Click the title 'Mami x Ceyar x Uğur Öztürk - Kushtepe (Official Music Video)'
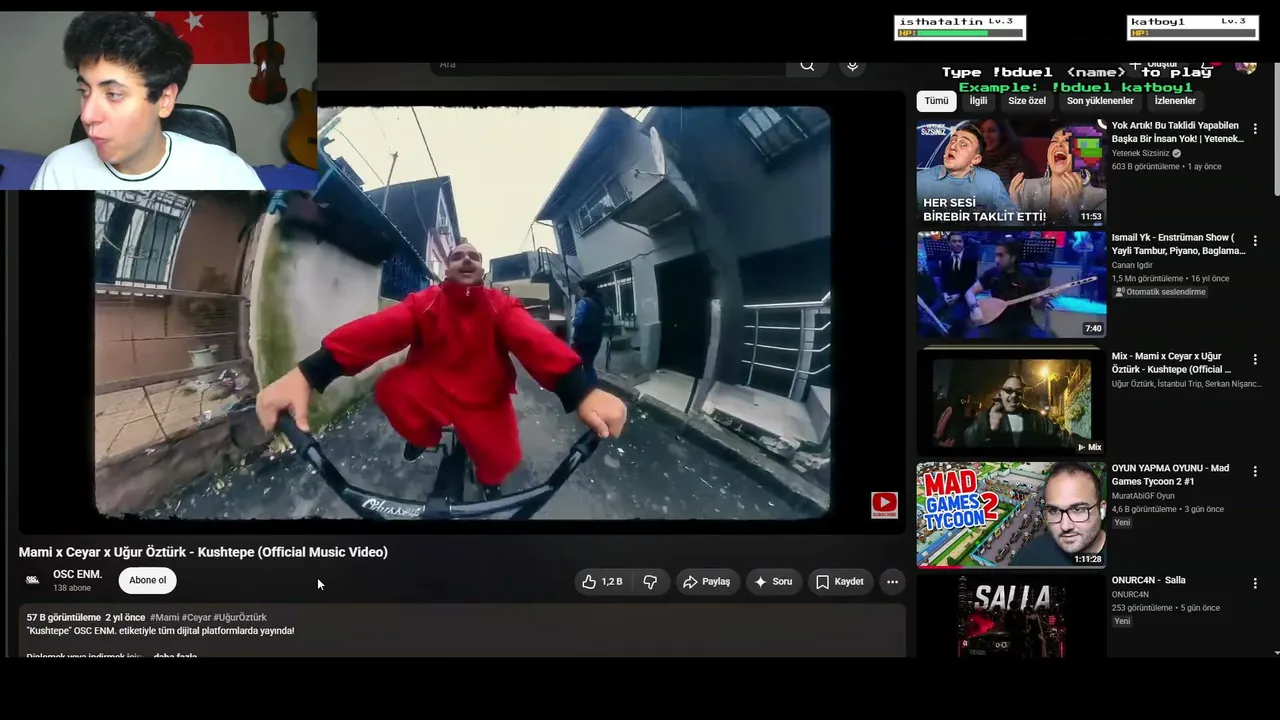 203,552
